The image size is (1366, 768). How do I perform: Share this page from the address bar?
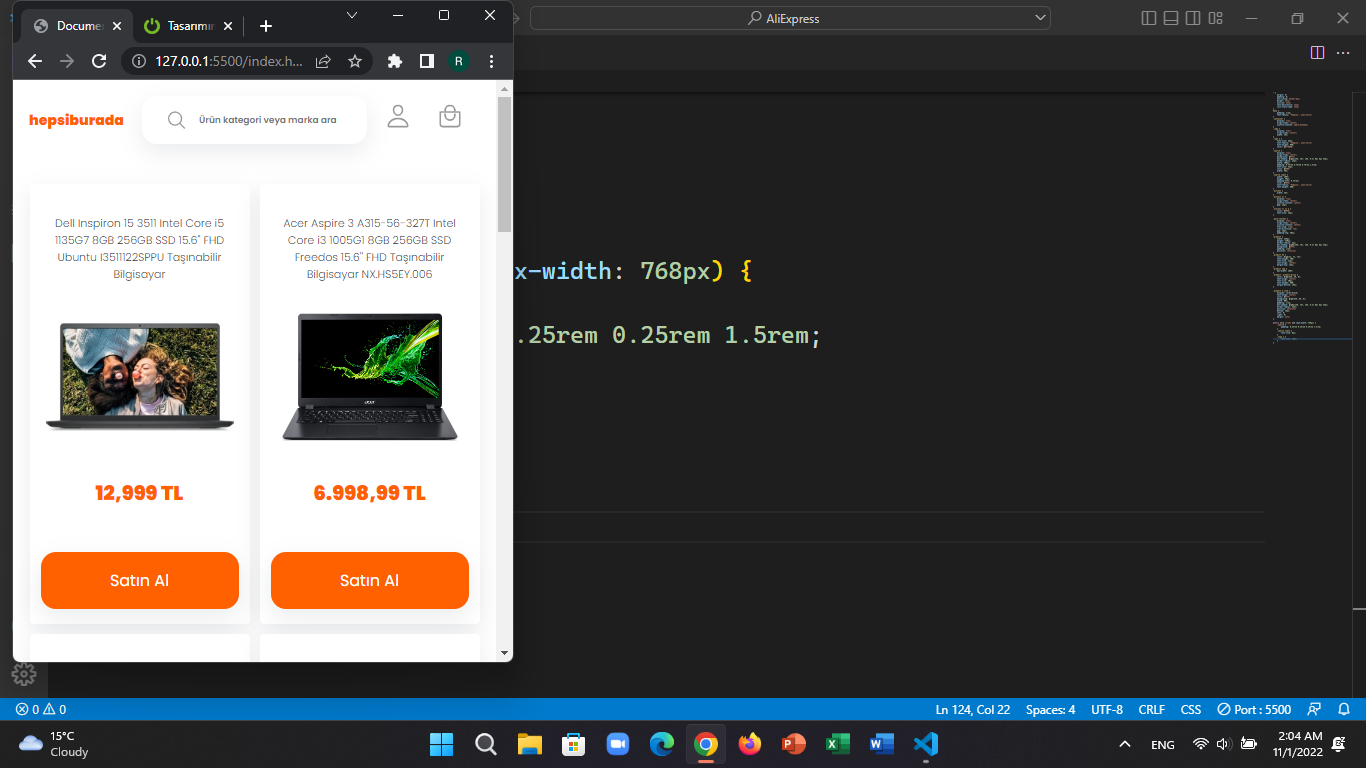(x=323, y=61)
